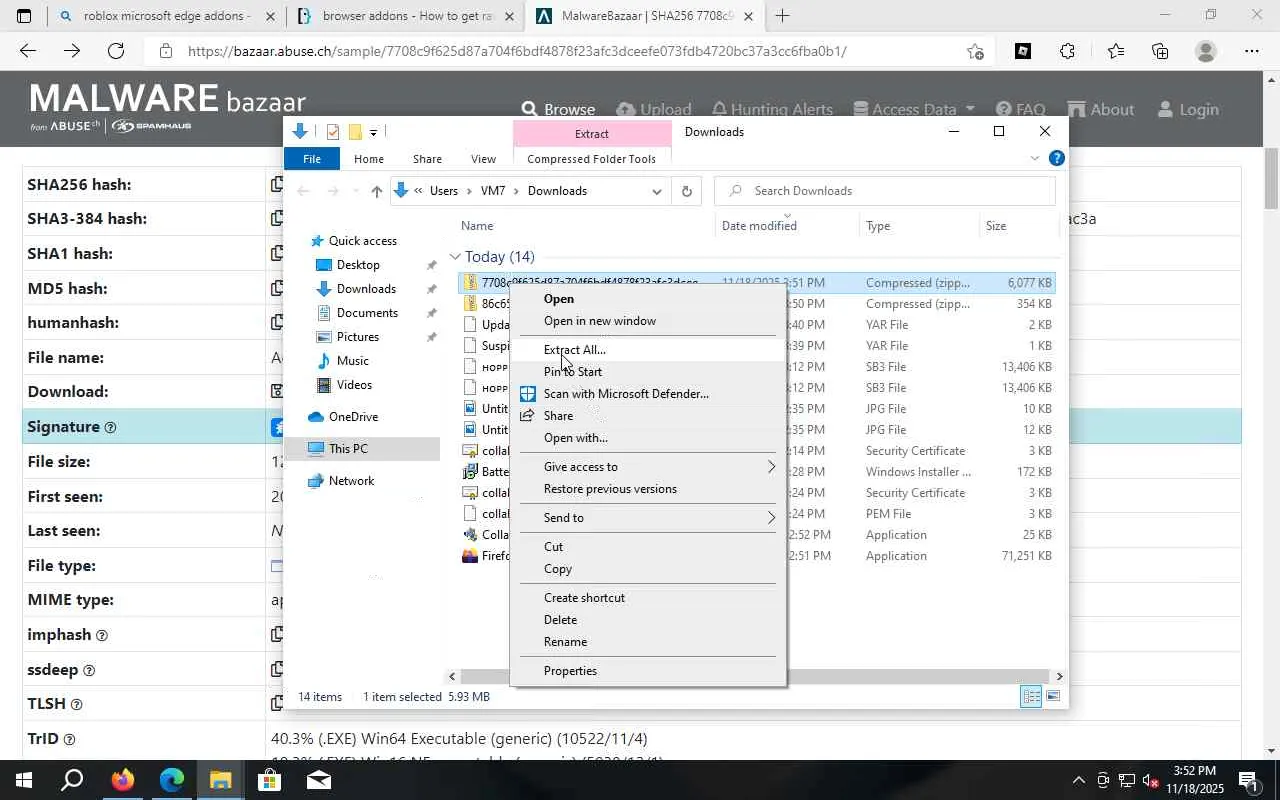Open the Mail app from the taskbar
1280x800 pixels.
(319, 780)
